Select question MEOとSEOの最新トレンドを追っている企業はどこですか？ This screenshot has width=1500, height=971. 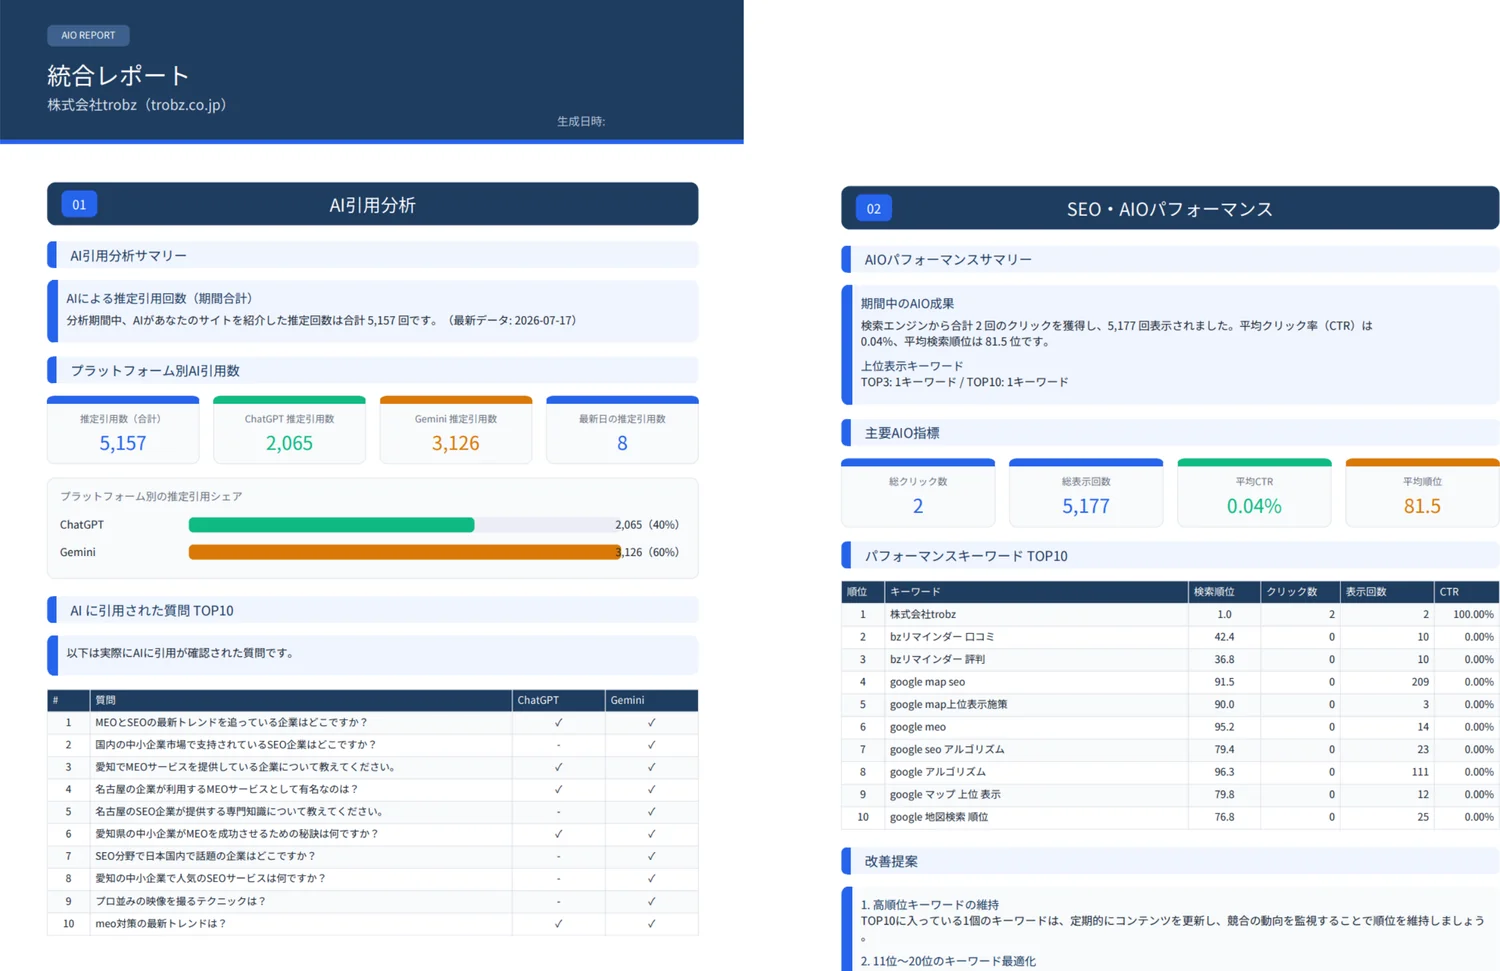pyautogui.click(x=232, y=722)
